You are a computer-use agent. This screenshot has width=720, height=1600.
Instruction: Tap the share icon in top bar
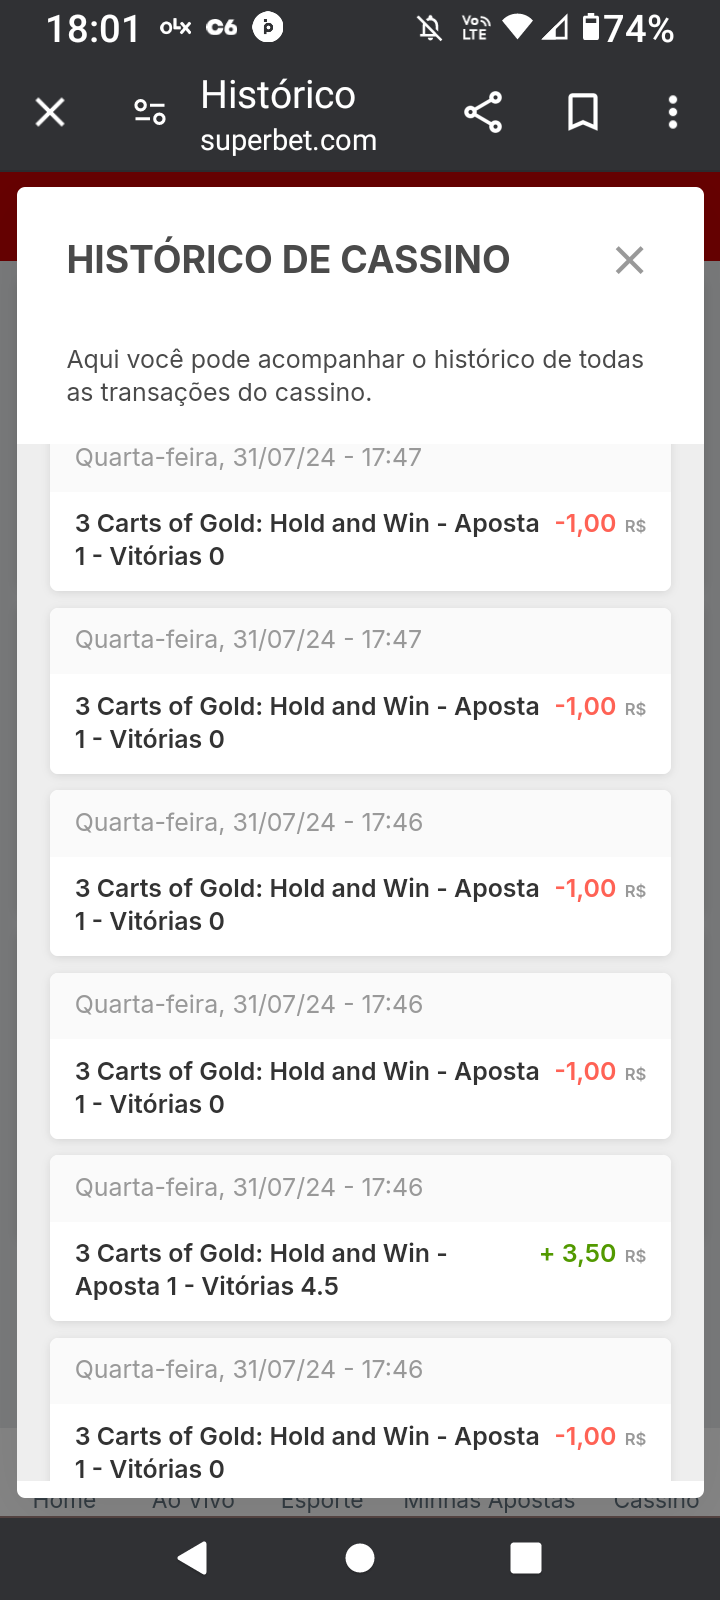click(x=483, y=112)
